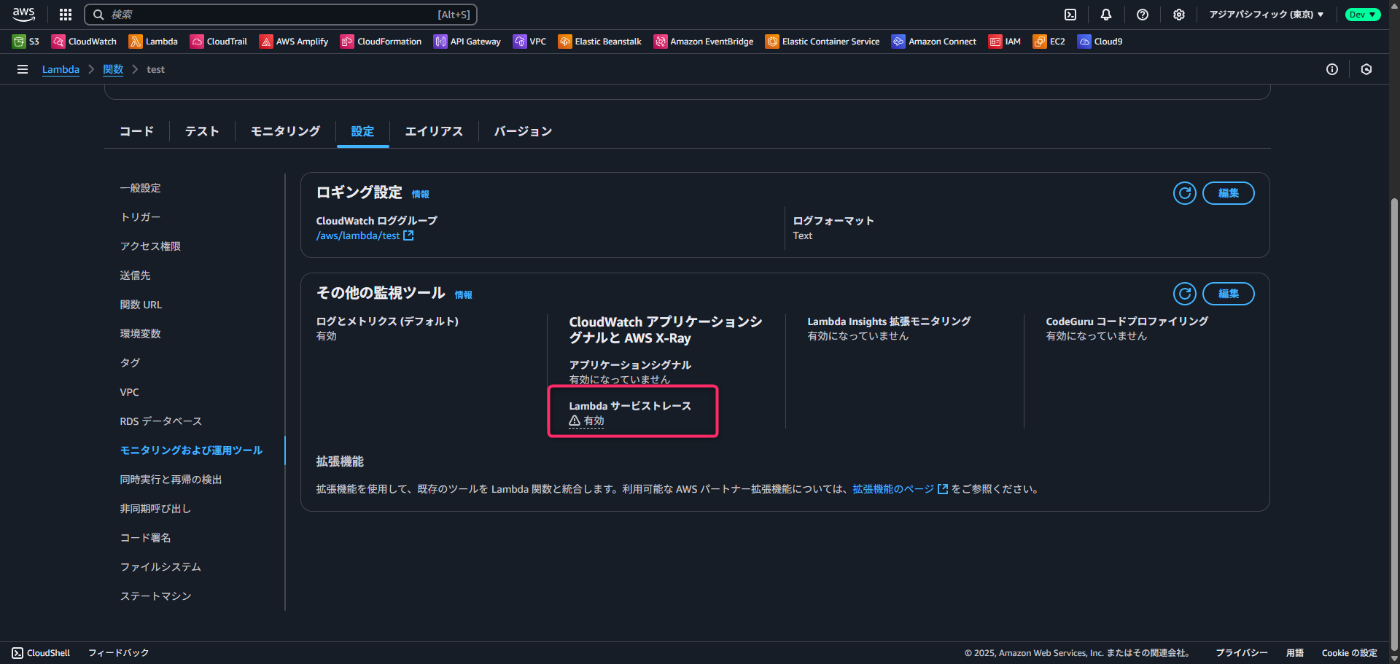Select ステートマシン in side menu

pos(155,596)
